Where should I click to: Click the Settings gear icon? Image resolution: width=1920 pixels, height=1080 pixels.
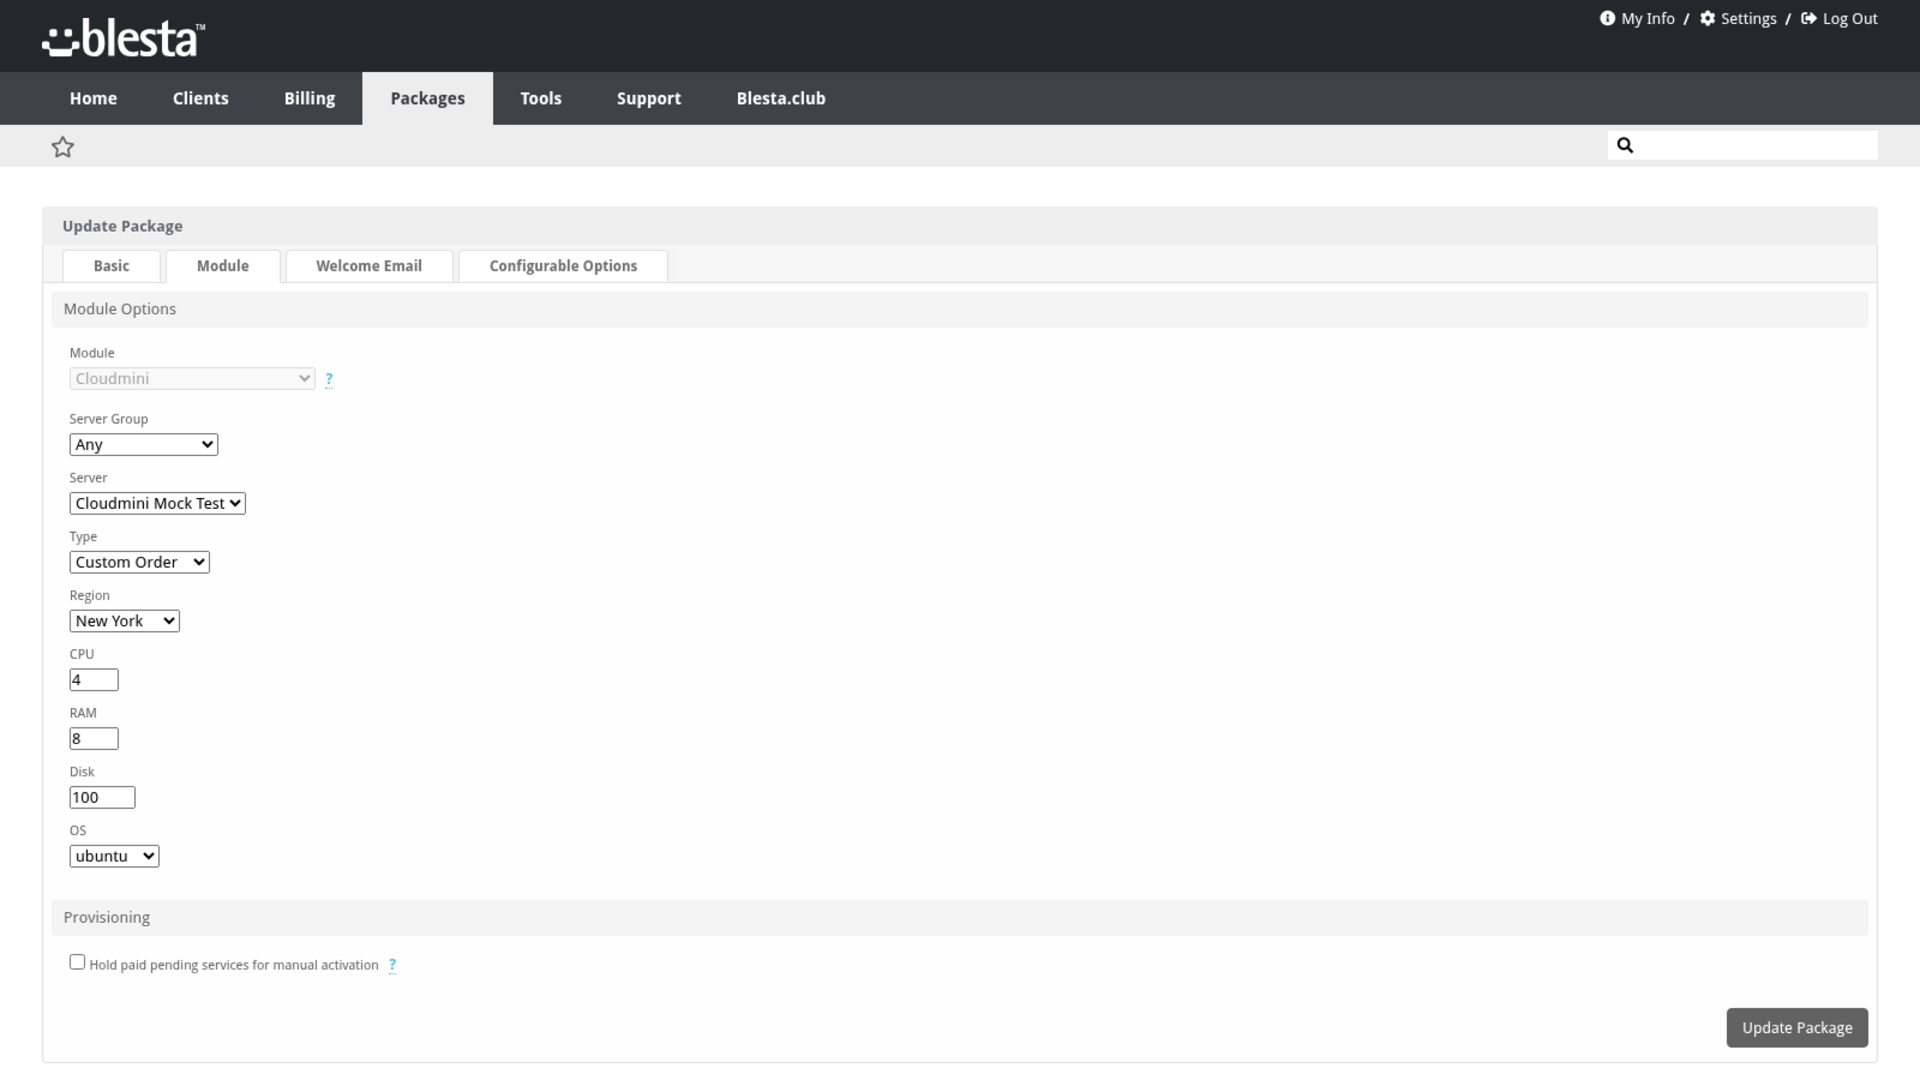pos(1707,18)
